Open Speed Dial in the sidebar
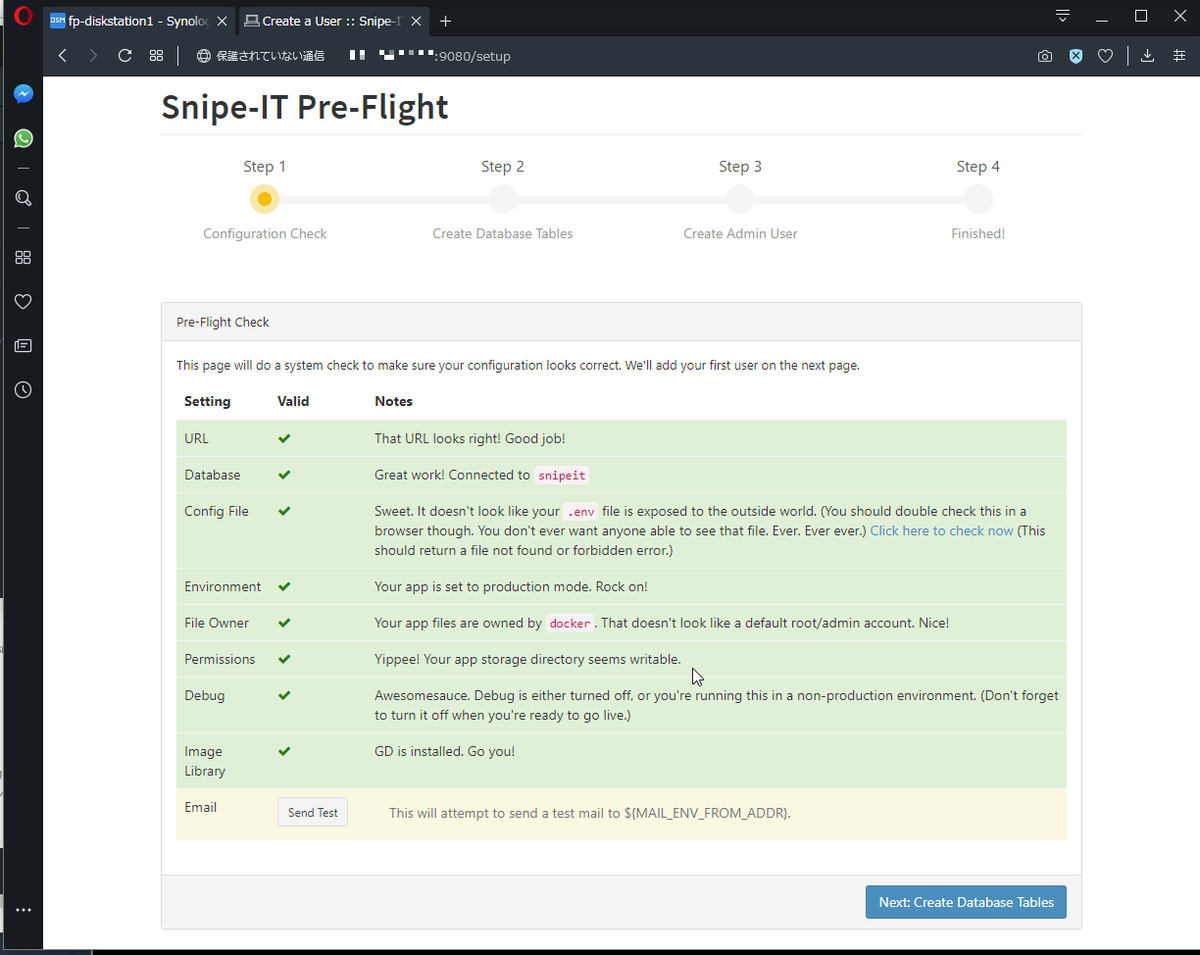1200x955 pixels. coord(23,257)
